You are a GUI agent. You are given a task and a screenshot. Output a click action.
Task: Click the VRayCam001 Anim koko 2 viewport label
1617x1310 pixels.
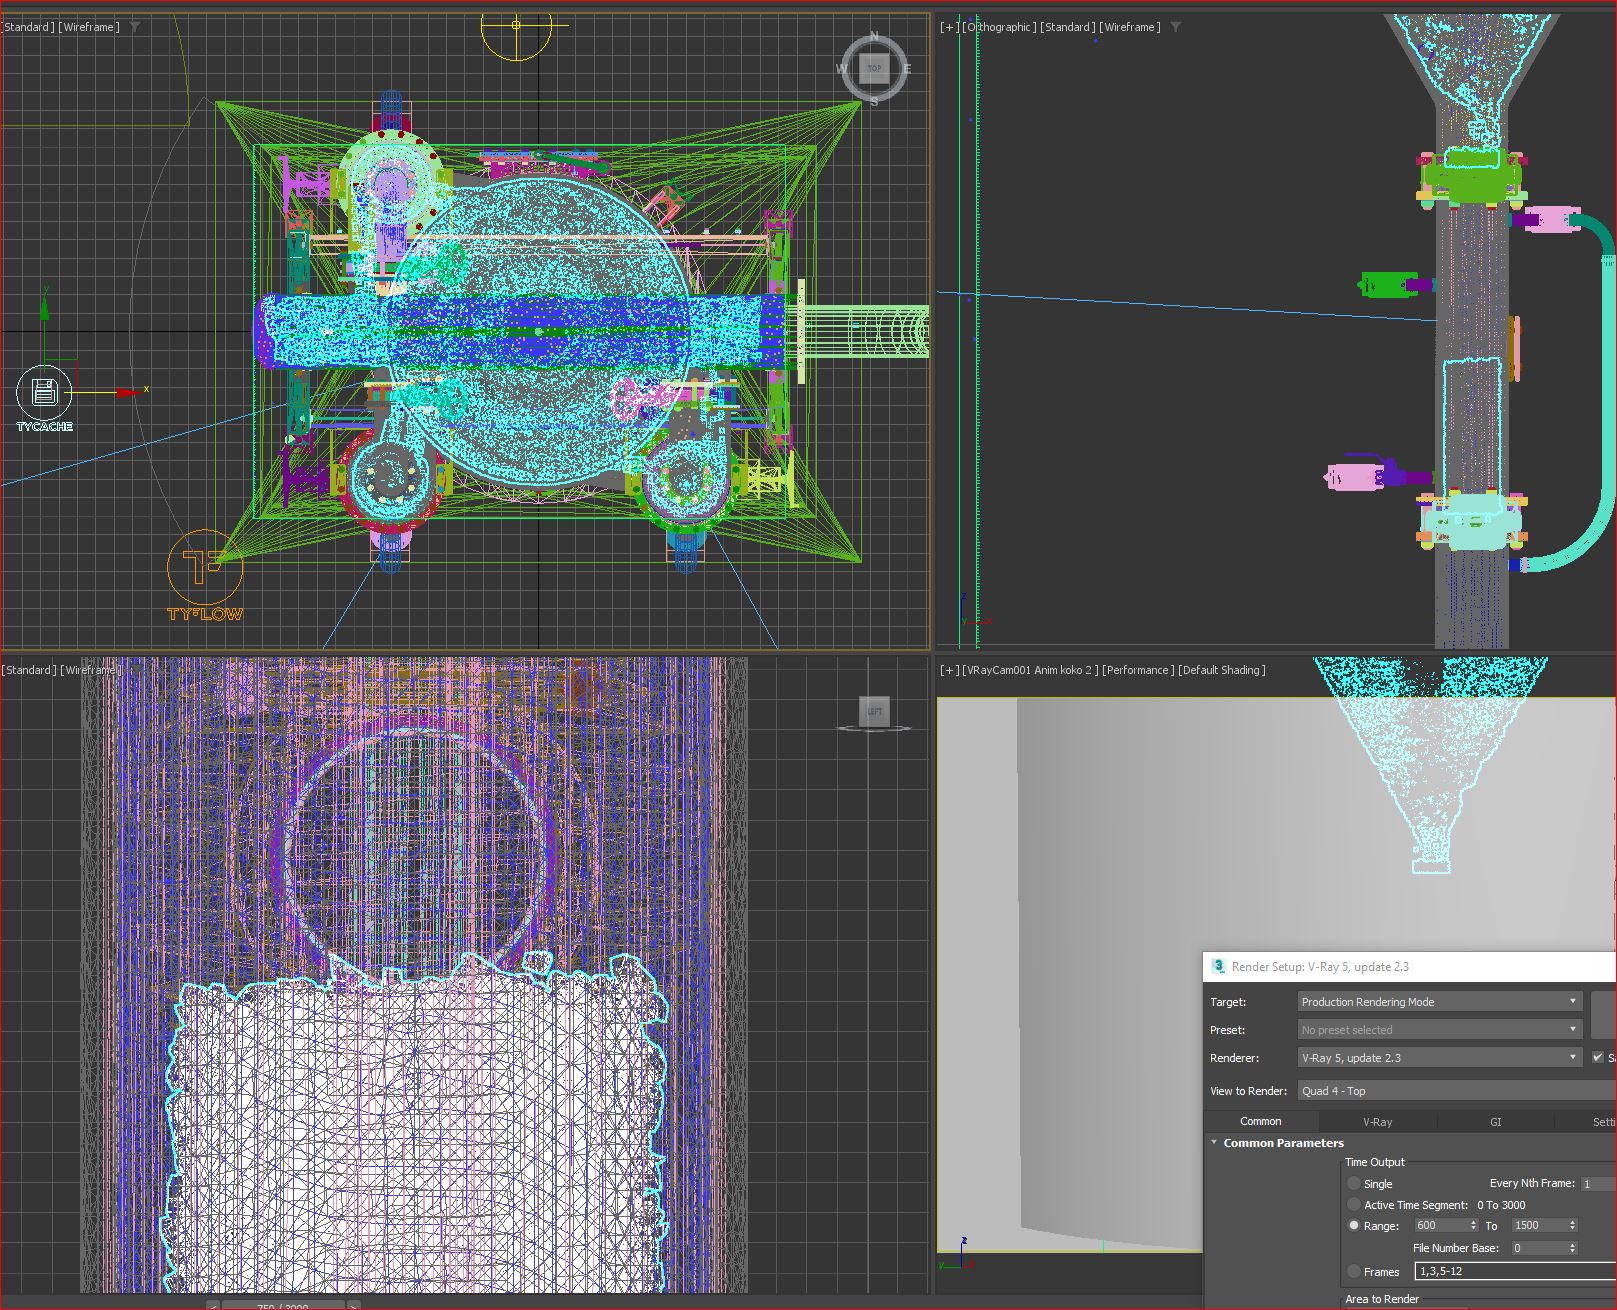point(1029,670)
